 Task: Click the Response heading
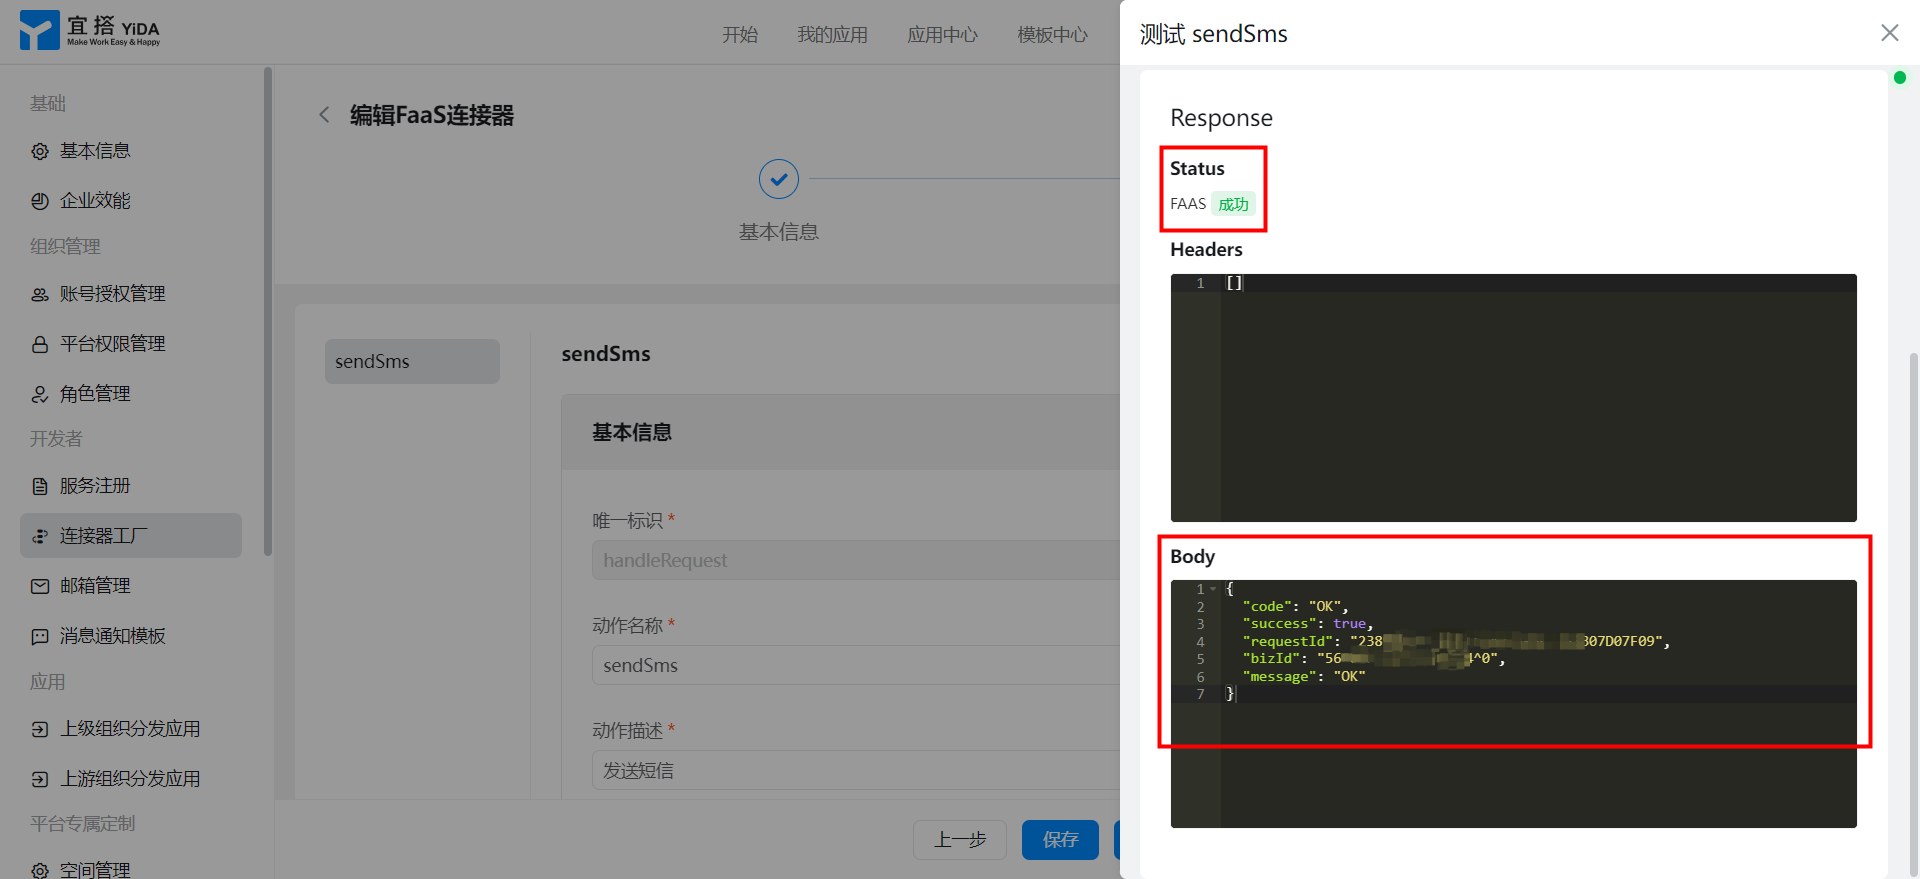[1221, 118]
